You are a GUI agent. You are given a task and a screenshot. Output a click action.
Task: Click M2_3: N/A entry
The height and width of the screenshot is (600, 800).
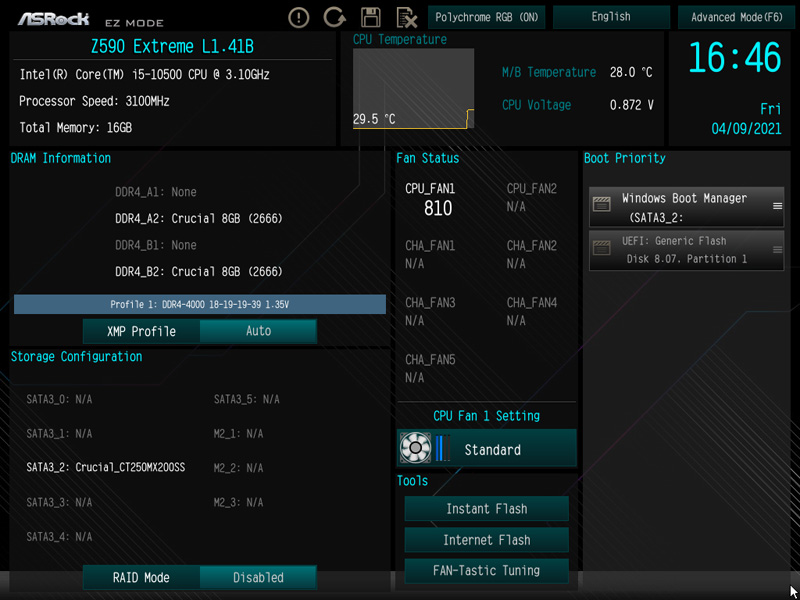tap(238, 503)
